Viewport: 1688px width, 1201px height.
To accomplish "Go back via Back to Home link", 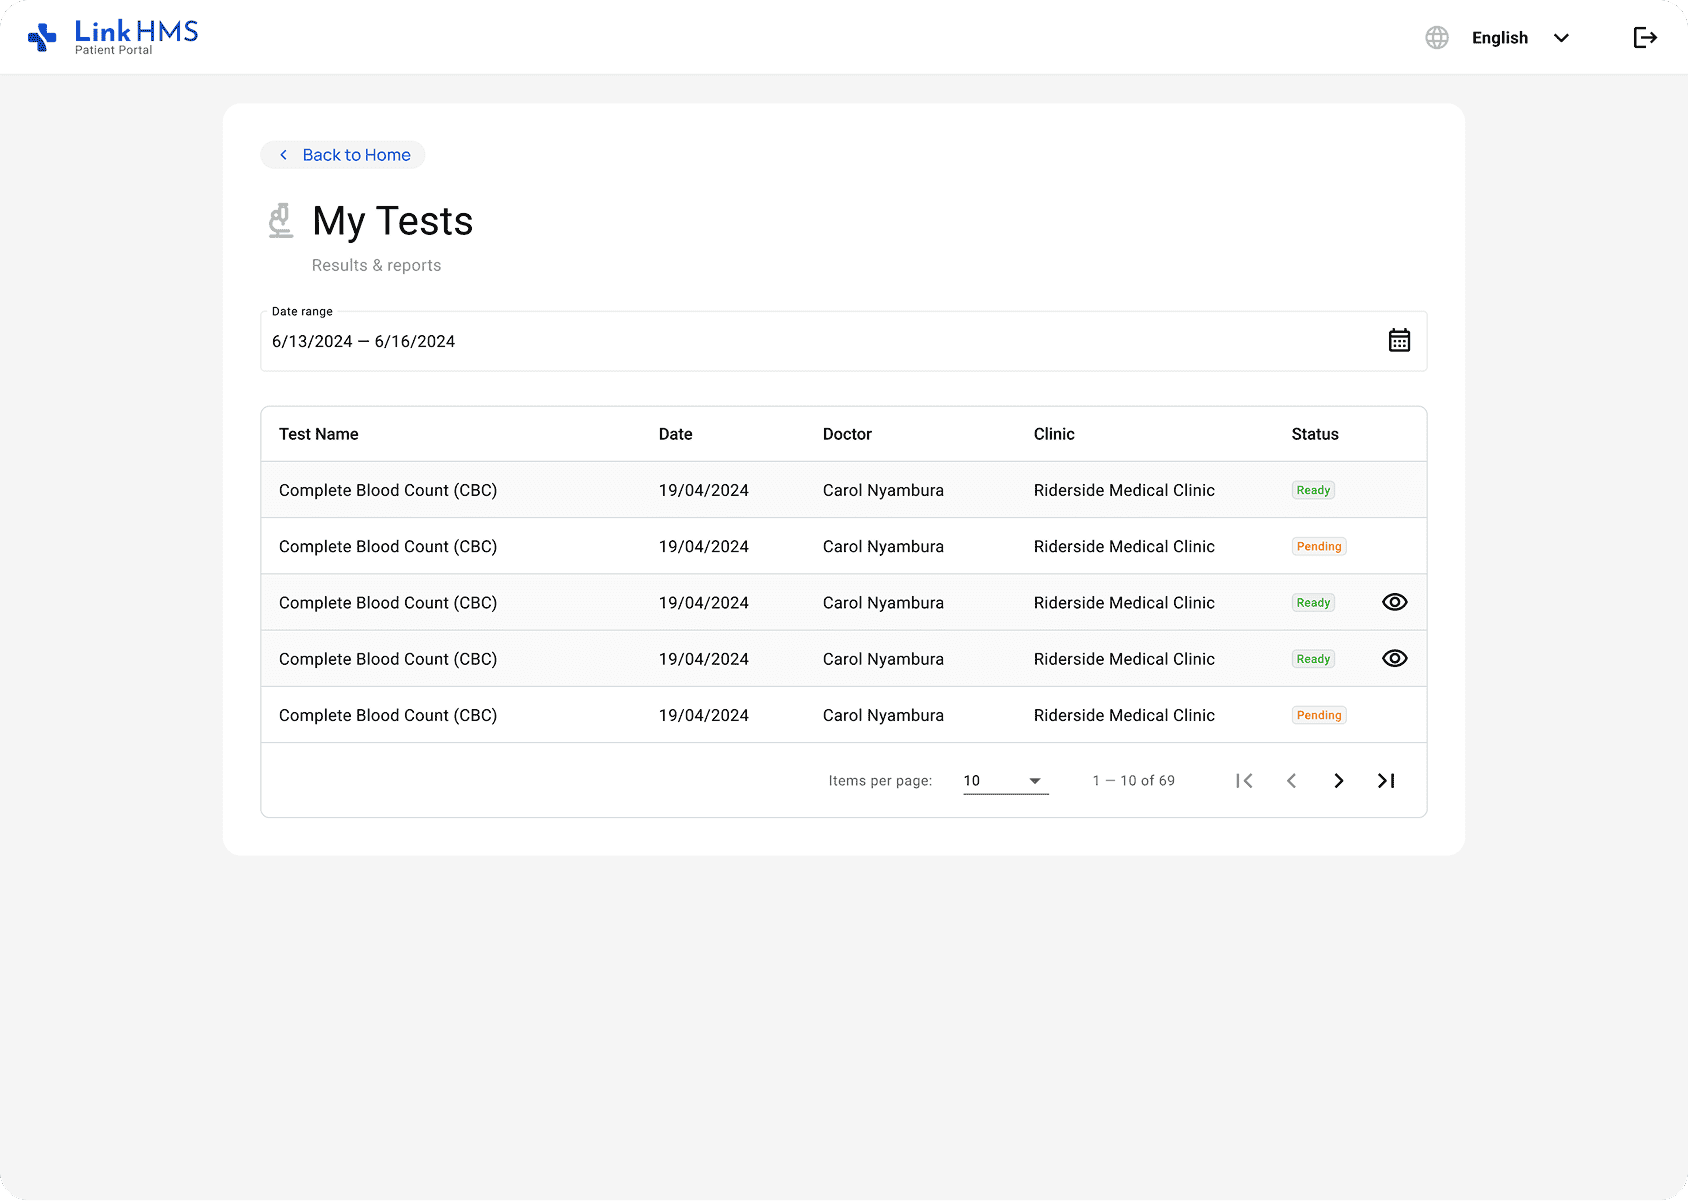I will [343, 155].
